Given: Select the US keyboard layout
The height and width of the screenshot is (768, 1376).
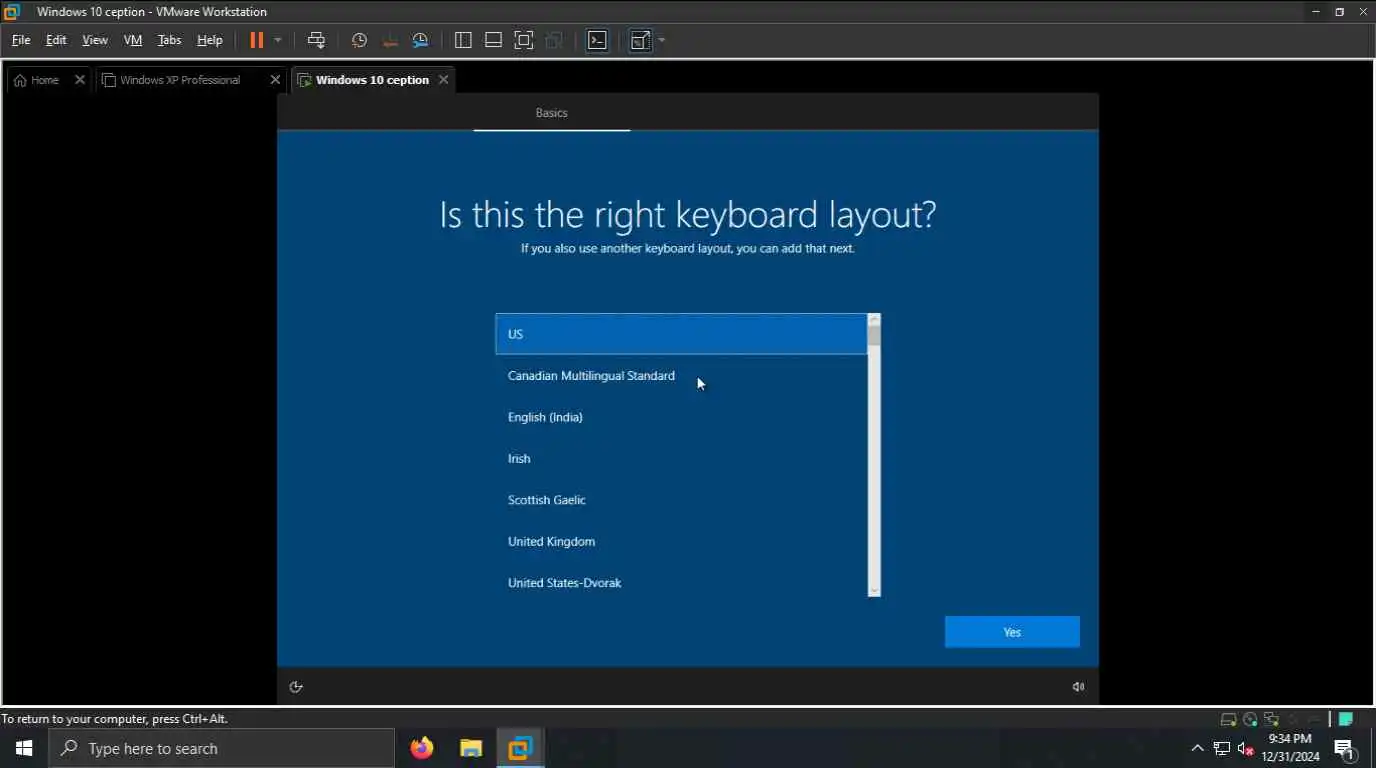Looking at the screenshot, I should [681, 334].
